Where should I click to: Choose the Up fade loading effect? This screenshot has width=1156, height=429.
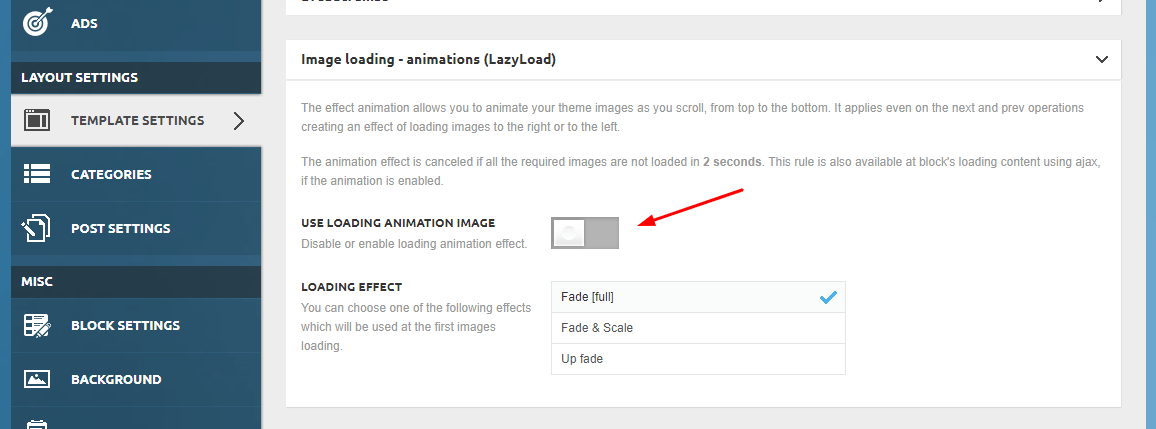(x=698, y=359)
